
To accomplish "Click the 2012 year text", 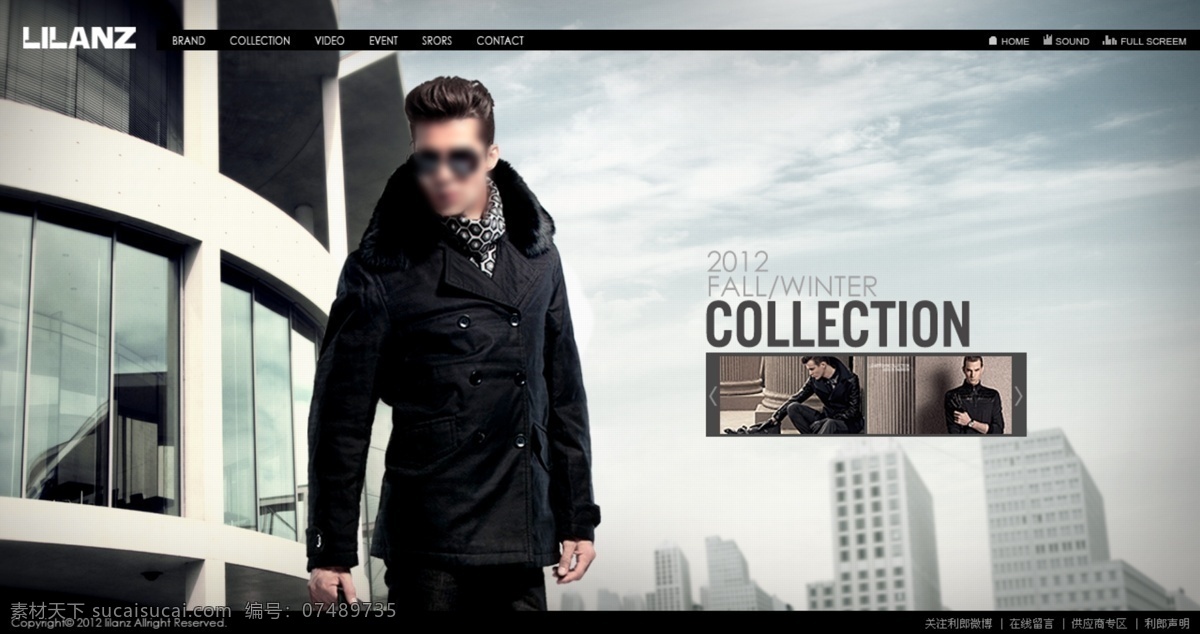I will click(x=737, y=263).
